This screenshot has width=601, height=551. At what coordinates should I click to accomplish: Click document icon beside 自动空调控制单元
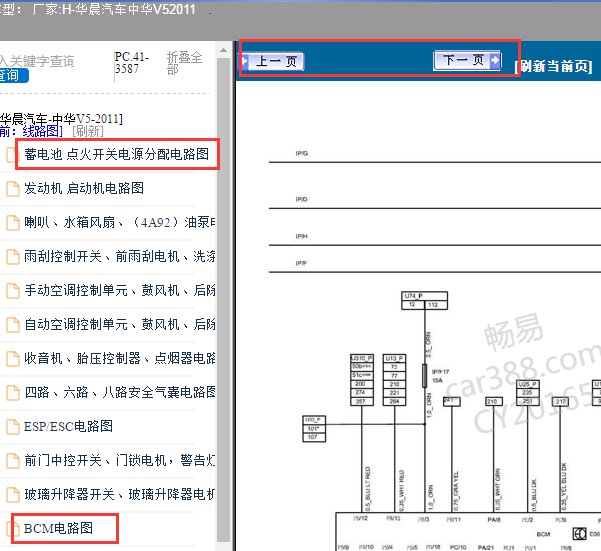(x=13, y=325)
